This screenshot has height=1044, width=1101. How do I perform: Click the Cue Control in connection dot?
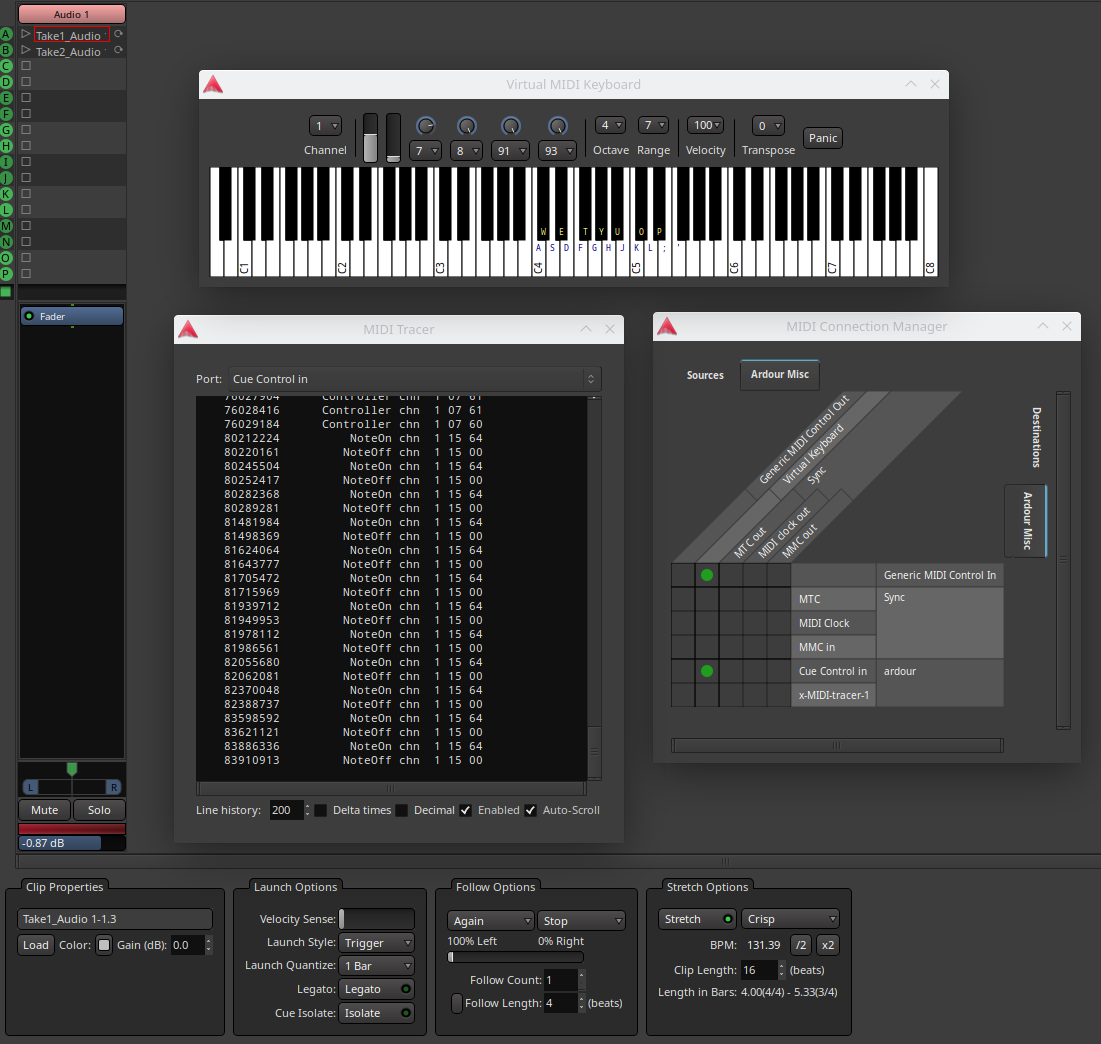click(707, 671)
